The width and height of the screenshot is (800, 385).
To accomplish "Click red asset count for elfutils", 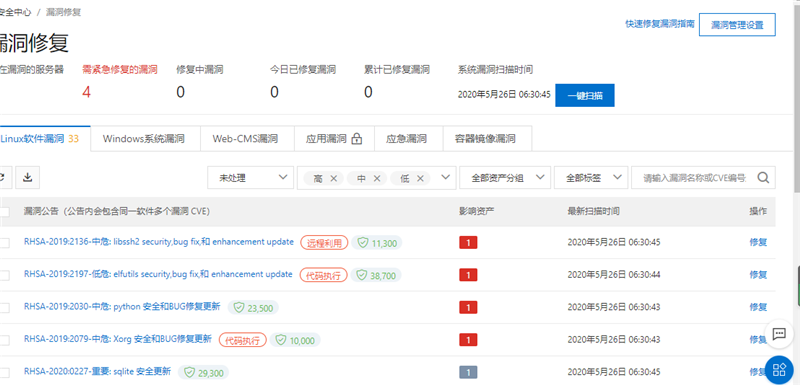I will pyautogui.click(x=468, y=275).
